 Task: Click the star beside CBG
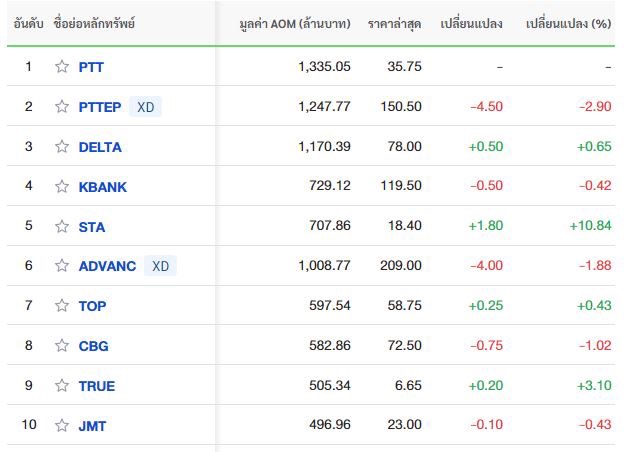click(62, 345)
